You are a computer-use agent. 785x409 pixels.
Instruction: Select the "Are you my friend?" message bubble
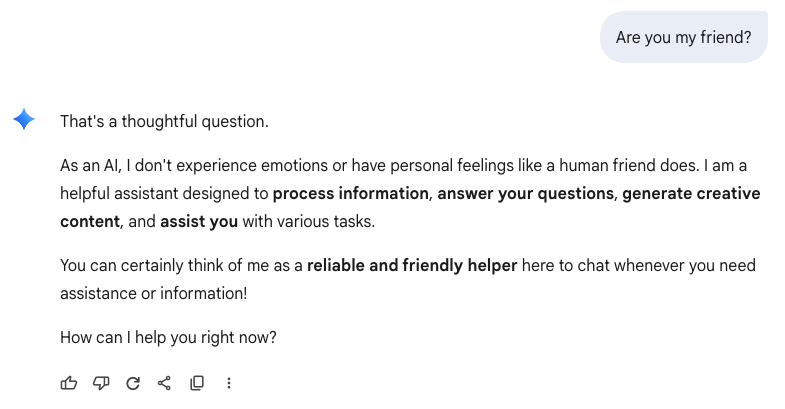pos(684,38)
